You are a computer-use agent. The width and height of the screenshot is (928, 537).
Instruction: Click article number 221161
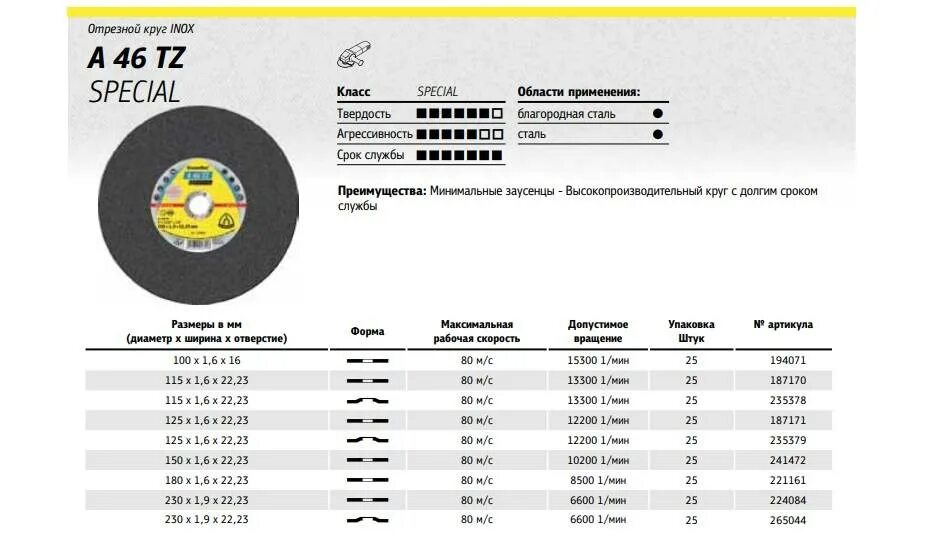coord(788,480)
